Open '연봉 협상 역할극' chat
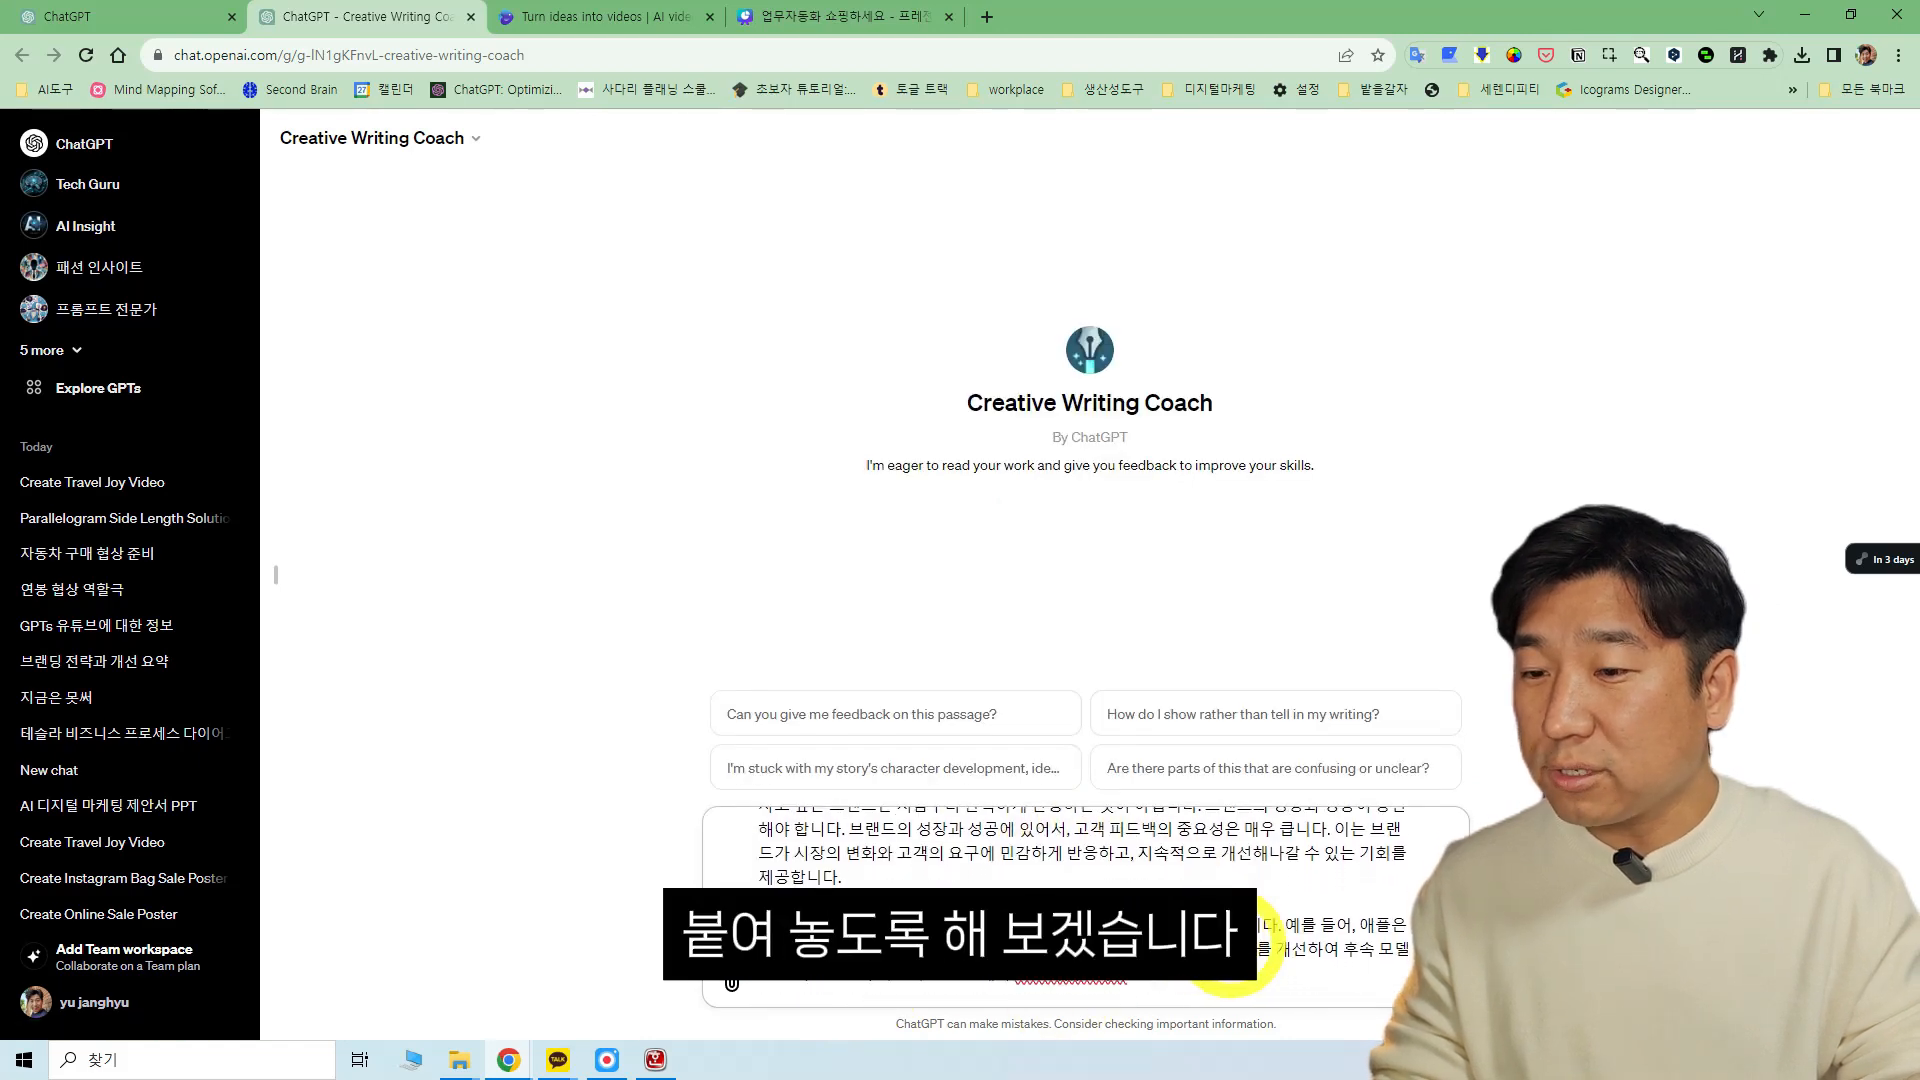The height and width of the screenshot is (1080, 1920). pos(72,589)
